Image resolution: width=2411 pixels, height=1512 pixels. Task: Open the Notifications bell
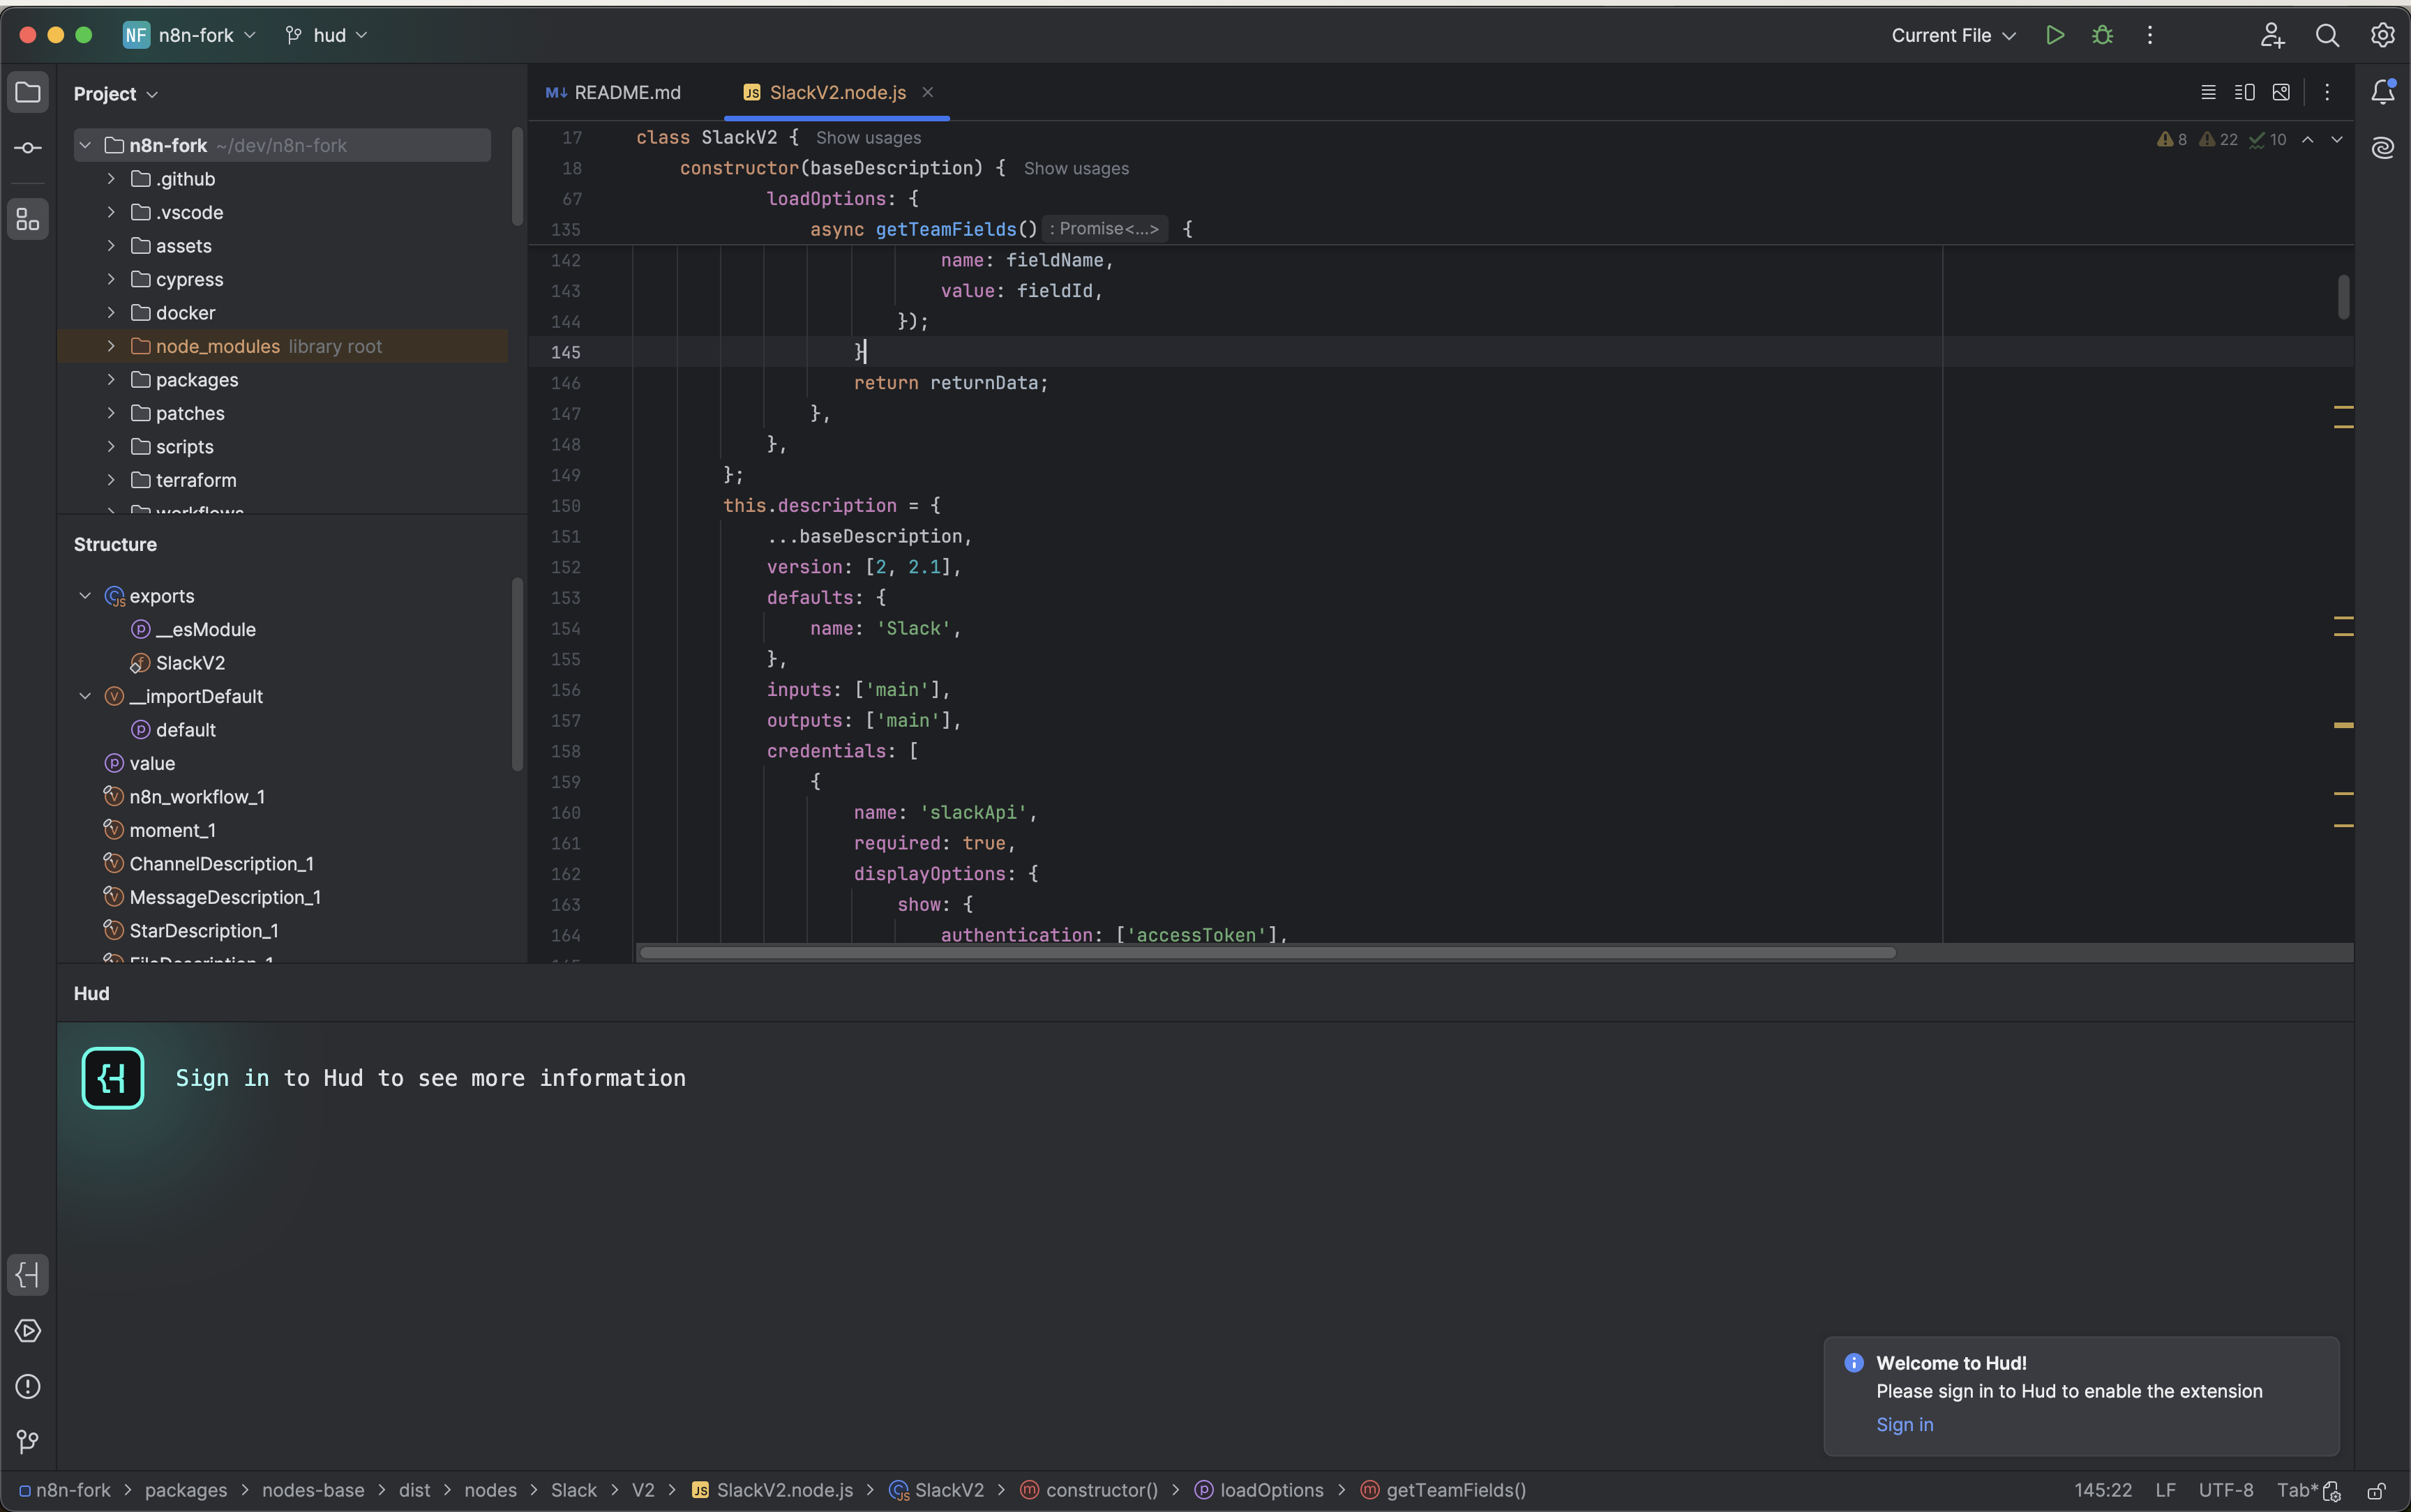[x=2382, y=92]
